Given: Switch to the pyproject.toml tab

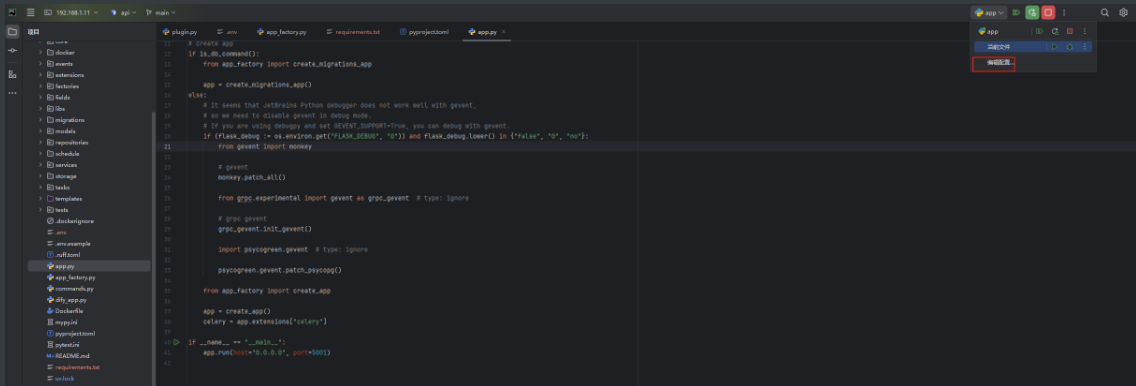Looking at the screenshot, I should [425, 32].
